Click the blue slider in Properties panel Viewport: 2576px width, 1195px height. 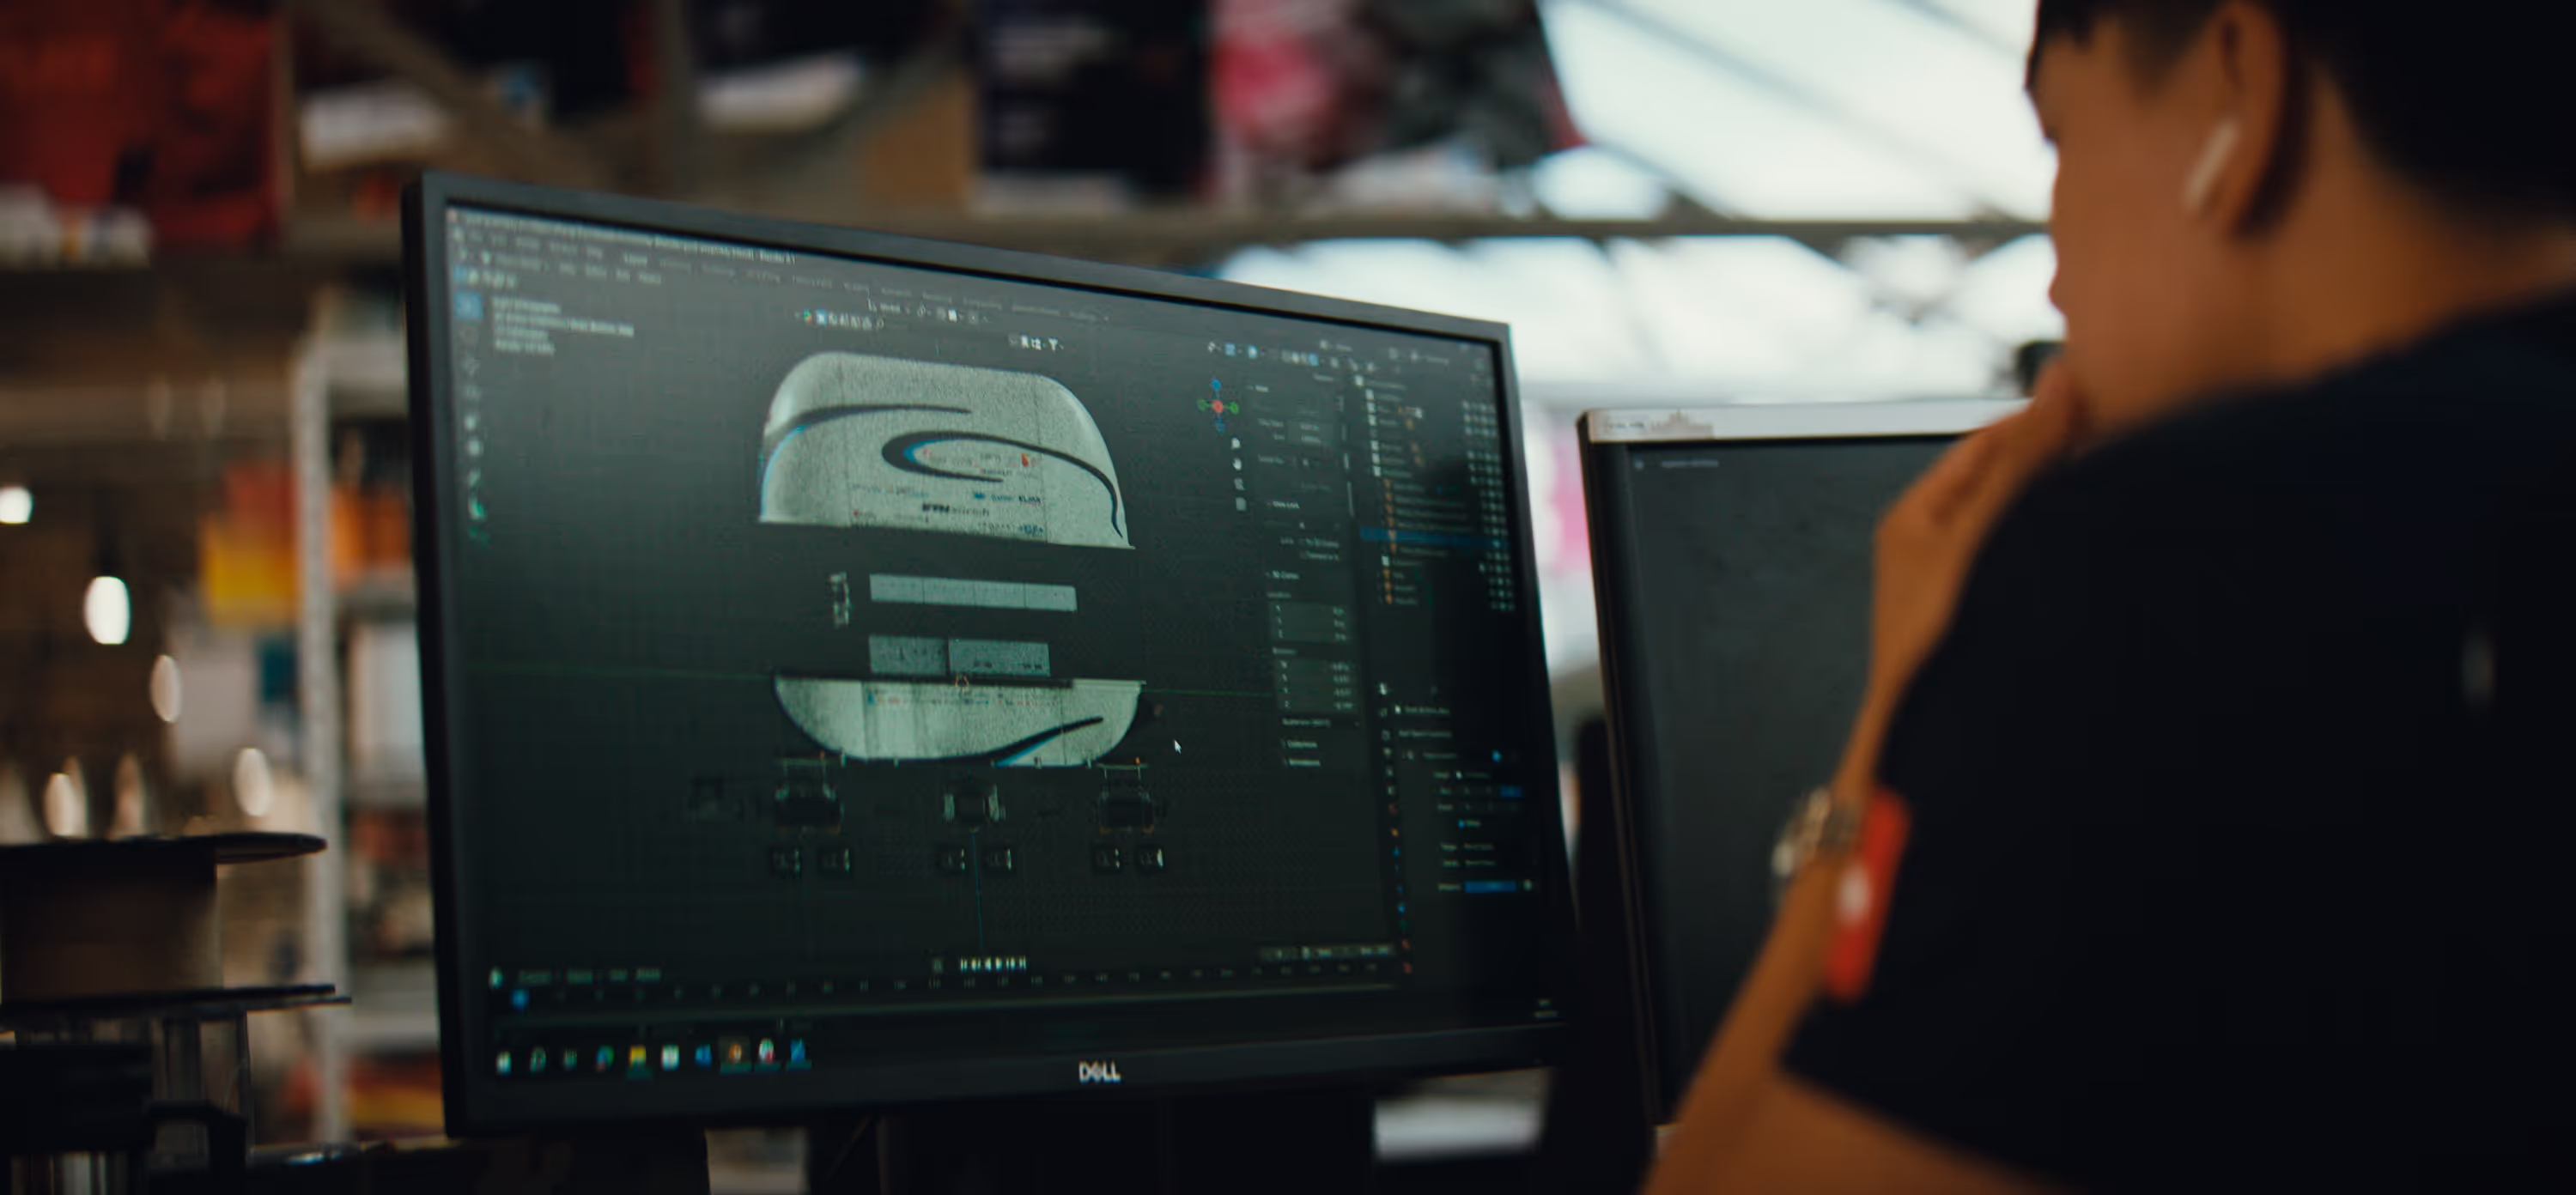(1490, 885)
